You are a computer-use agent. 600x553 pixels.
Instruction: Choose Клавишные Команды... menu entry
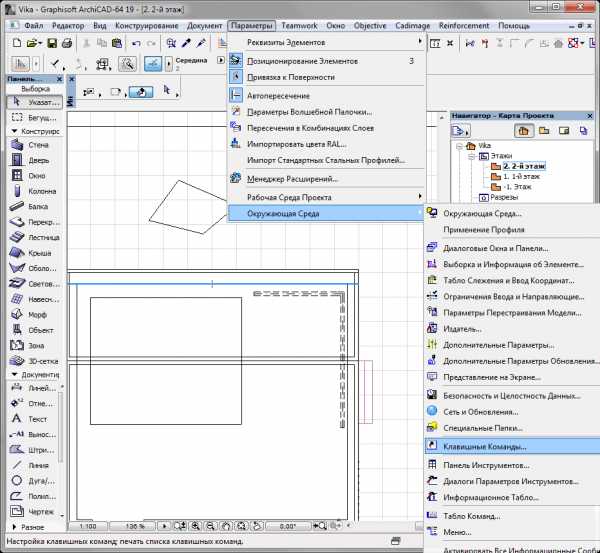(x=512, y=446)
